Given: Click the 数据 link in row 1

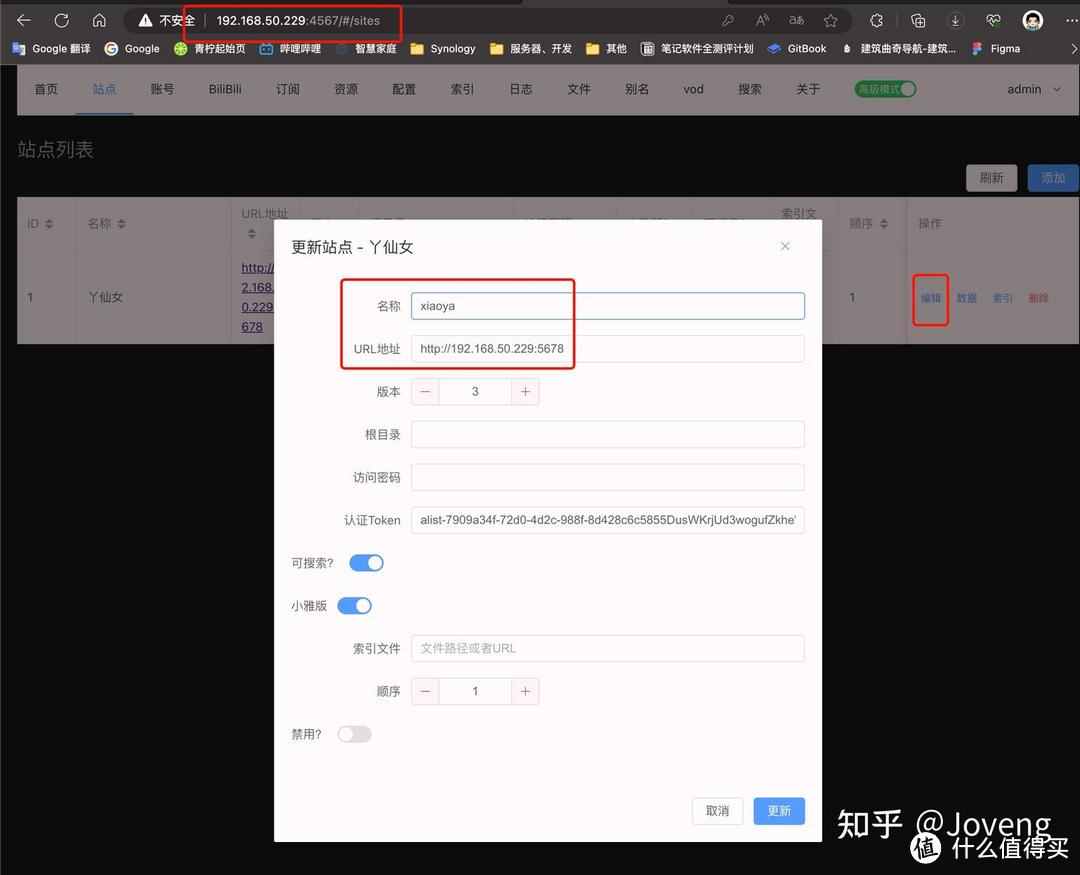Looking at the screenshot, I should [966, 298].
